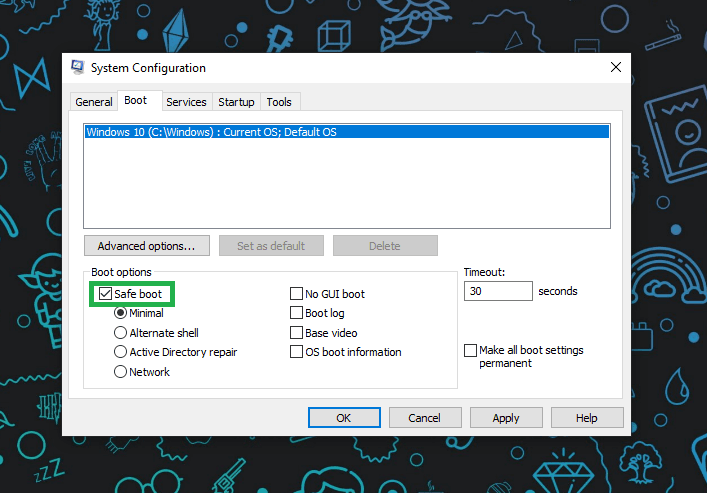Select the Minimal radio option
This screenshot has height=493, width=707.
(x=120, y=313)
